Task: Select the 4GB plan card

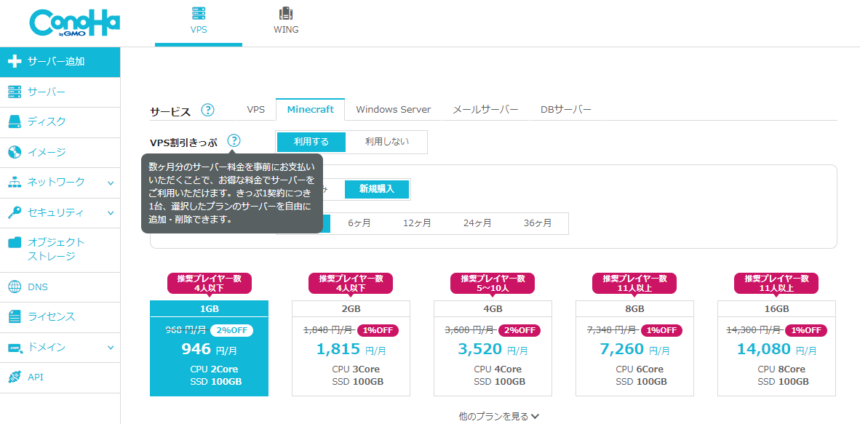Action: 493,348
